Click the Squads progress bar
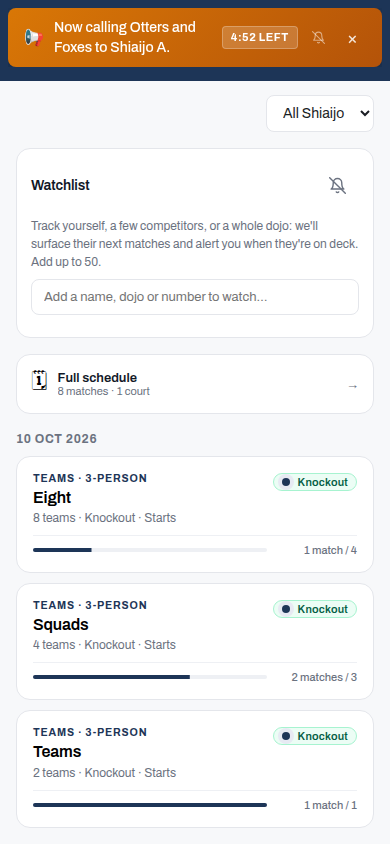 pyautogui.click(x=150, y=677)
